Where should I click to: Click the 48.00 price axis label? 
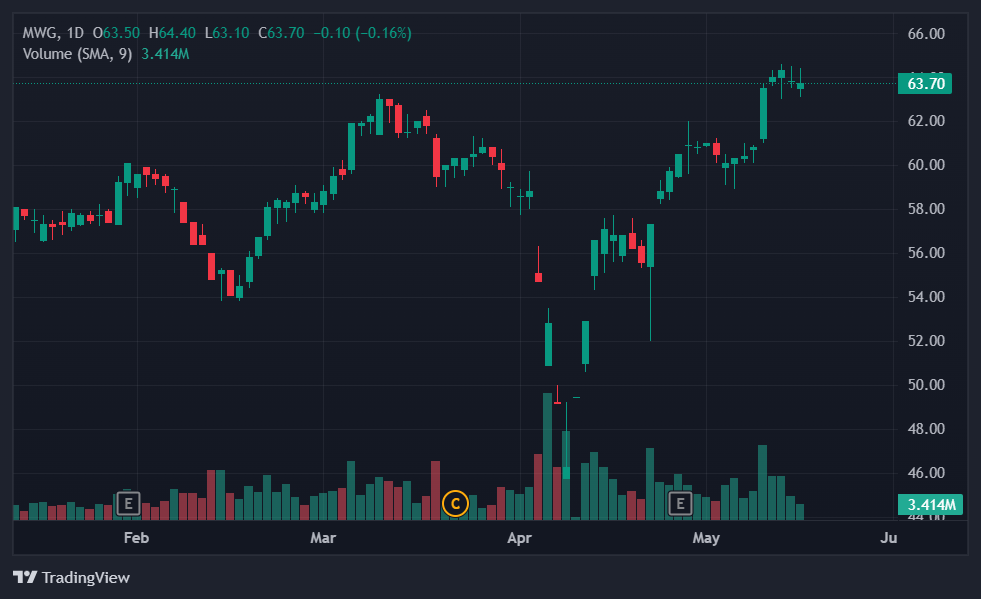tap(926, 429)
